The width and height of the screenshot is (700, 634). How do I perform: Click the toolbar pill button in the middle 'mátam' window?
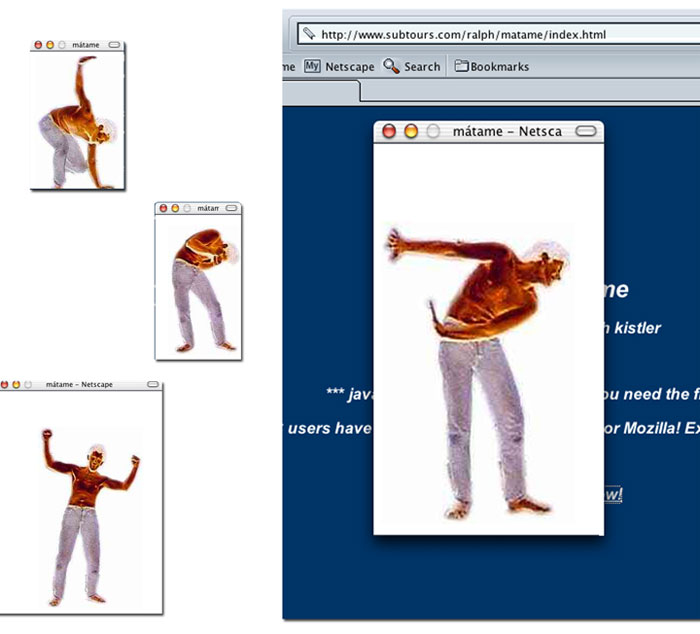point(231,208)
